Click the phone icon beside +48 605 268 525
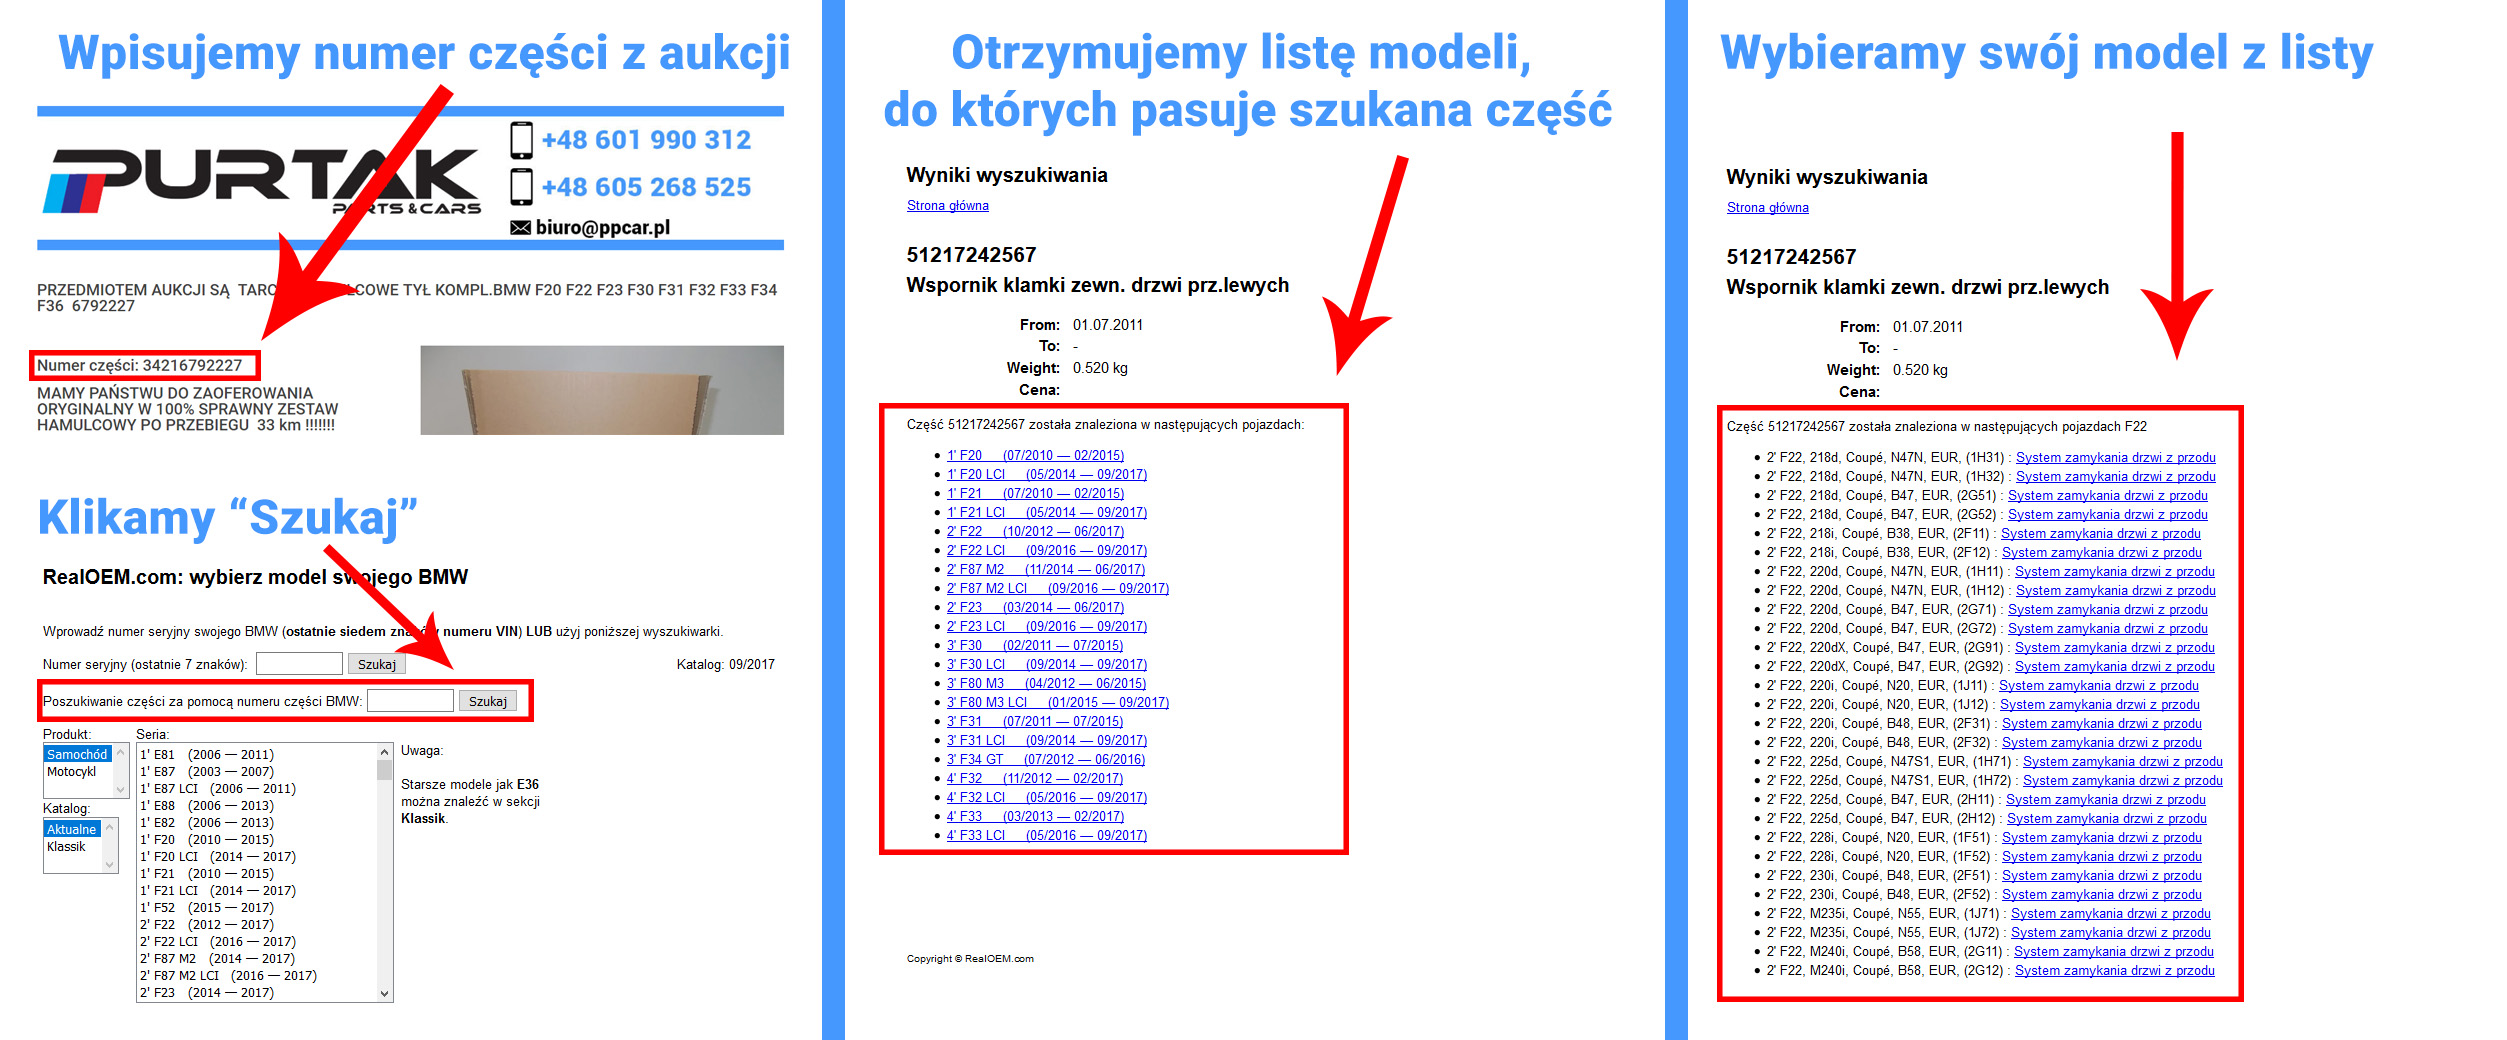The height and width of the screenshot is (1040, 2507). pos(521,187)
